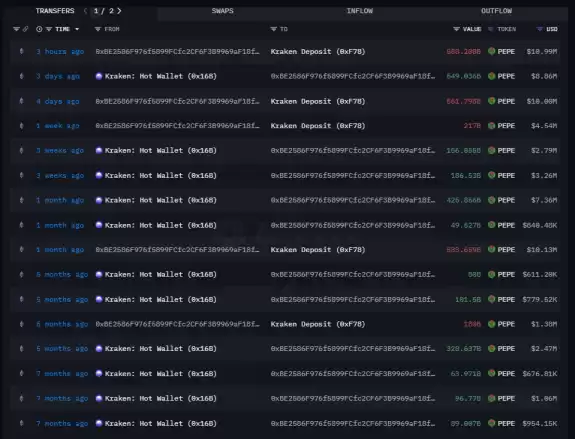Open the FROM column filter

point(98,29)
